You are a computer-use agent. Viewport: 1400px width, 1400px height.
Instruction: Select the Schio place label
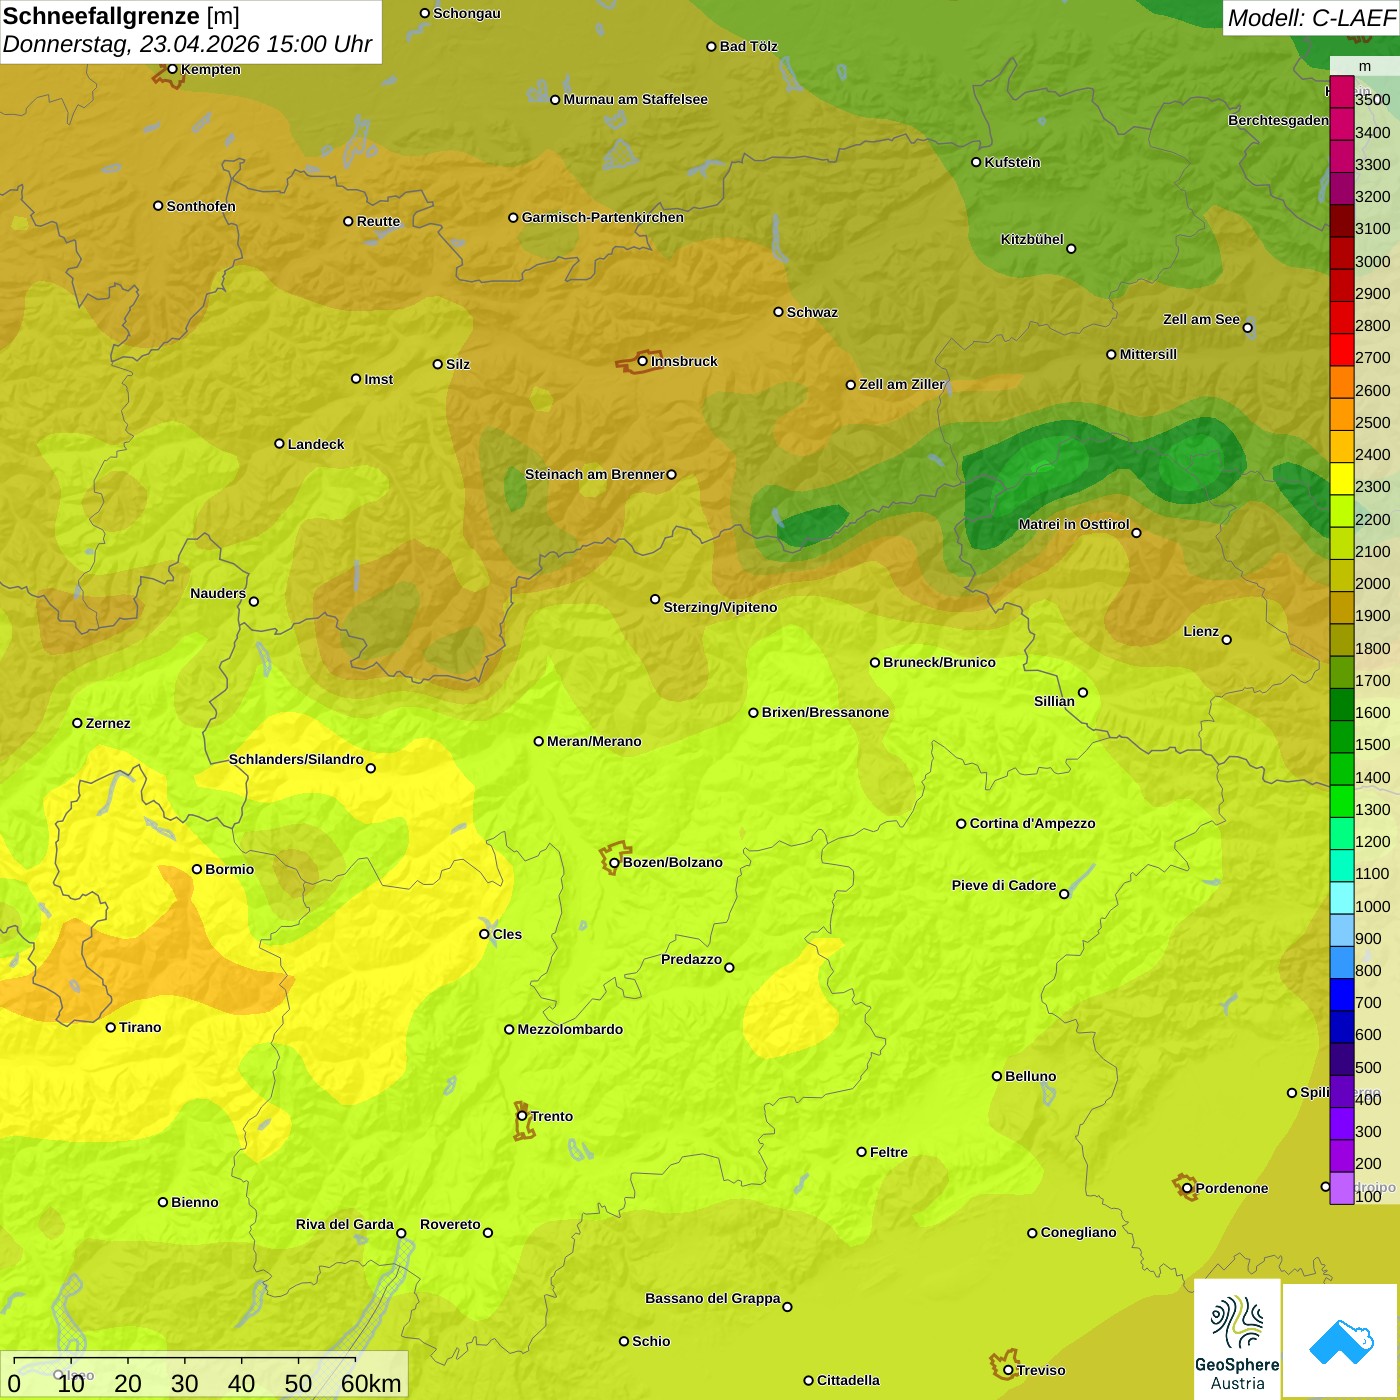[x=651, y=1341]
